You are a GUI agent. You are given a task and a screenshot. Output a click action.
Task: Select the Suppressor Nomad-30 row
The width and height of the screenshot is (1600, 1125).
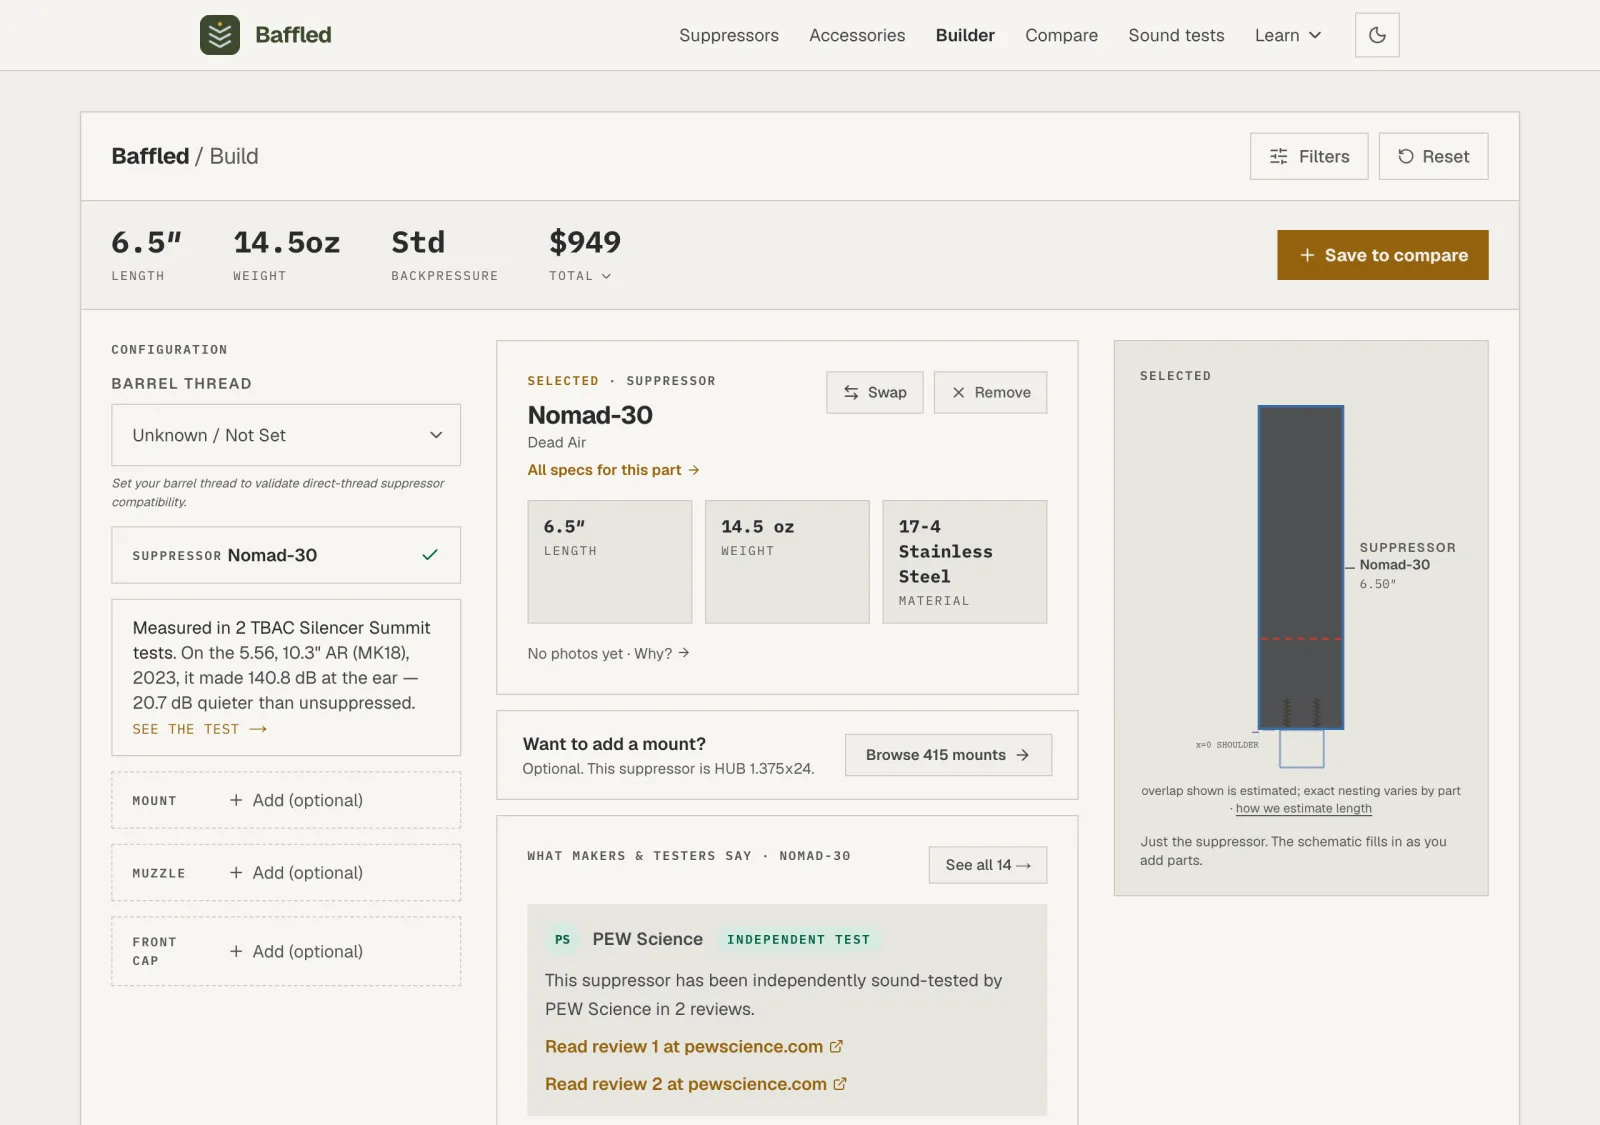pyautogui.click(x=286, y=555)
